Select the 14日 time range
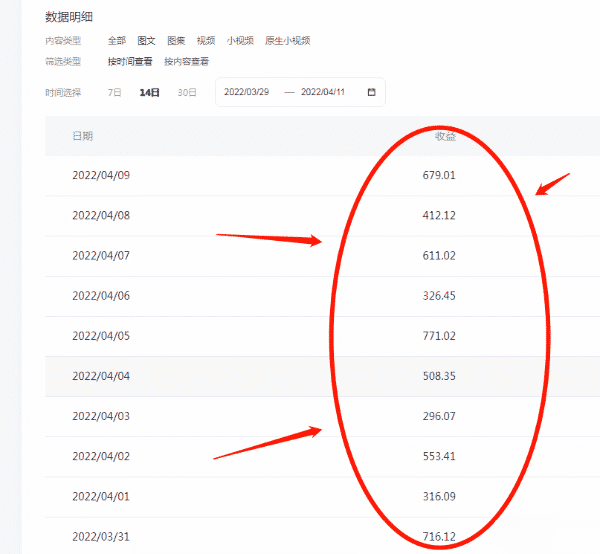Image resolution: width=600 pixels, height=554 pixels. coord(149,92)
